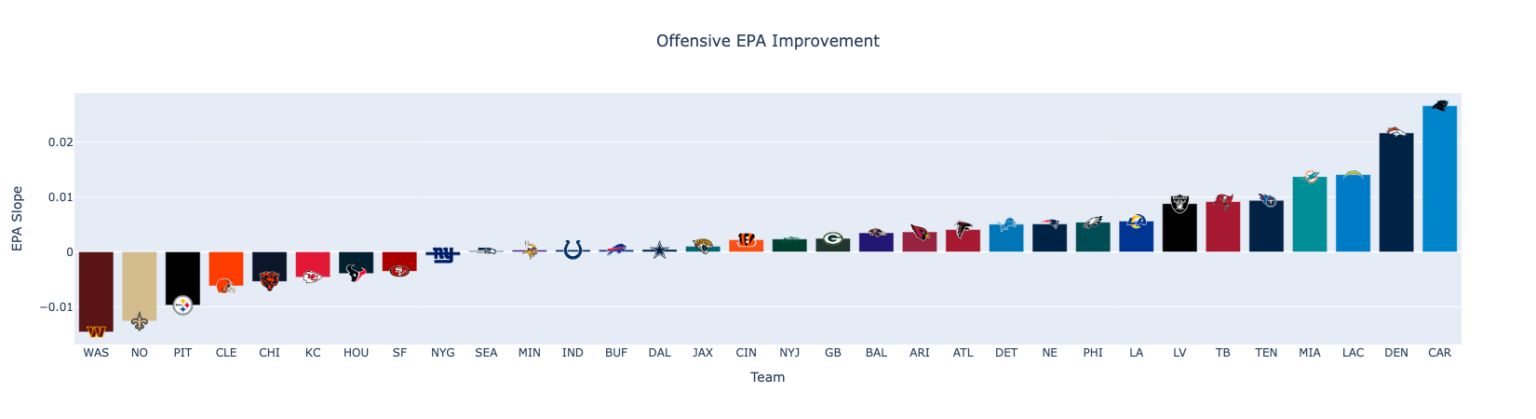Click the Las Vegas Raiders logo
Viewport: 1536px width, 419px height.
pos(1179,204)
